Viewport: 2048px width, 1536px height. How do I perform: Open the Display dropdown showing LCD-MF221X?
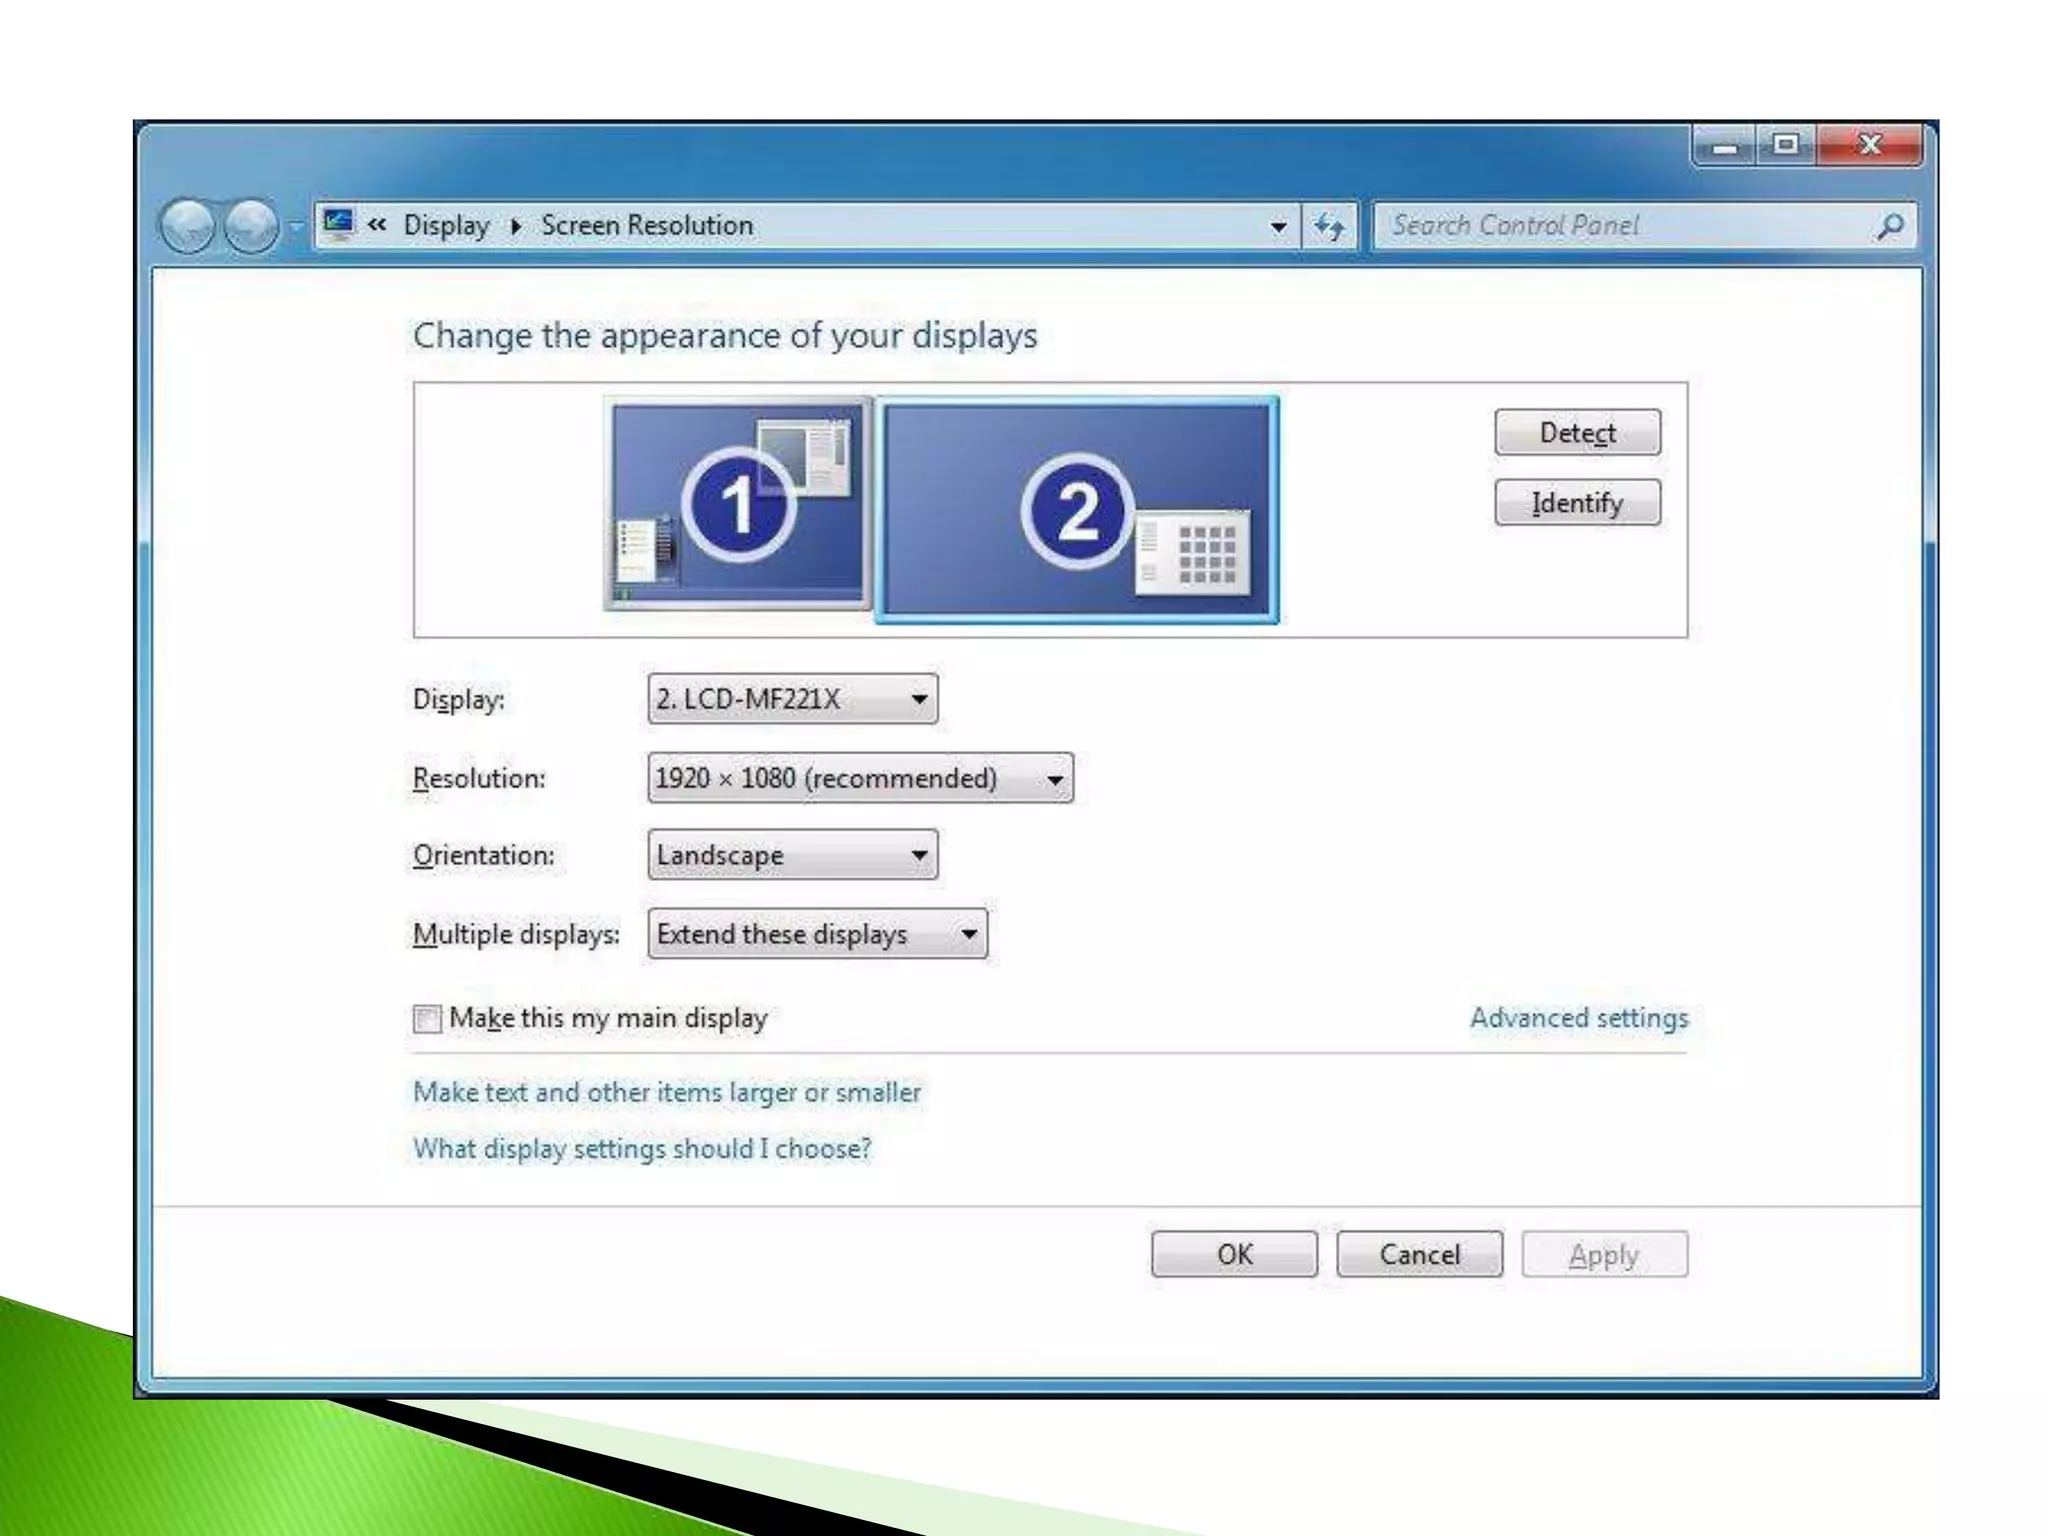pyautogui.click(x=792, y=699)
